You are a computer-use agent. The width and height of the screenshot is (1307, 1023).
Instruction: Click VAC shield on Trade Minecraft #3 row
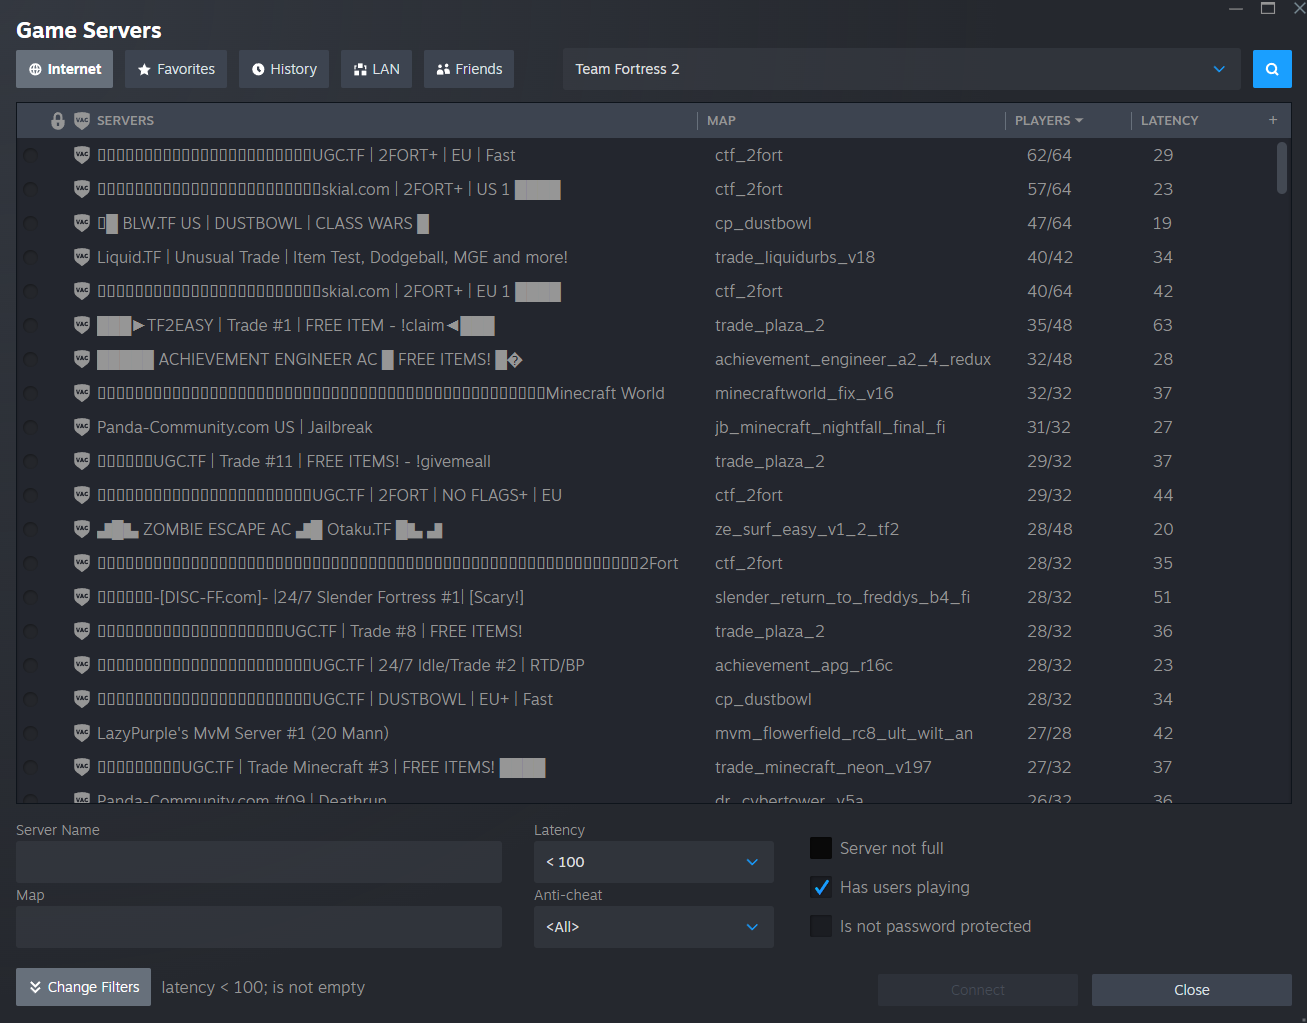pos(82,767)
